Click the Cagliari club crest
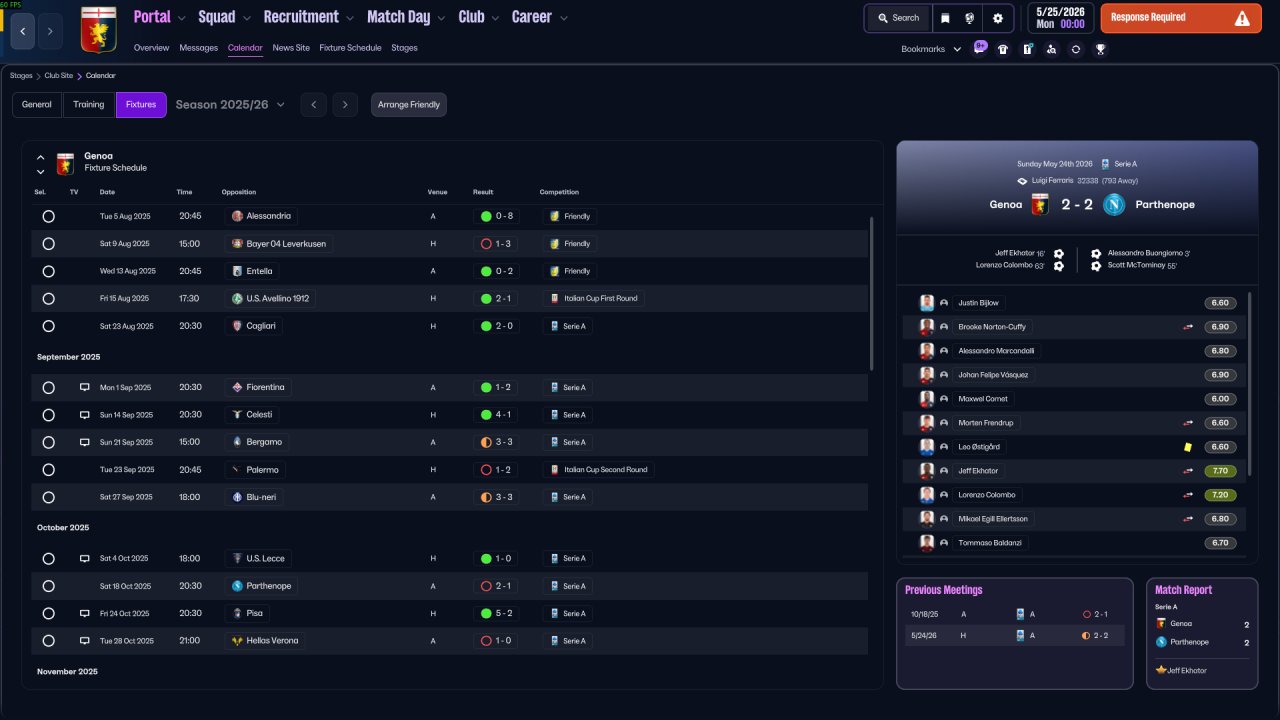Image resolution: width=1280 pixels, height=720 pixels. tap(237, 326)
